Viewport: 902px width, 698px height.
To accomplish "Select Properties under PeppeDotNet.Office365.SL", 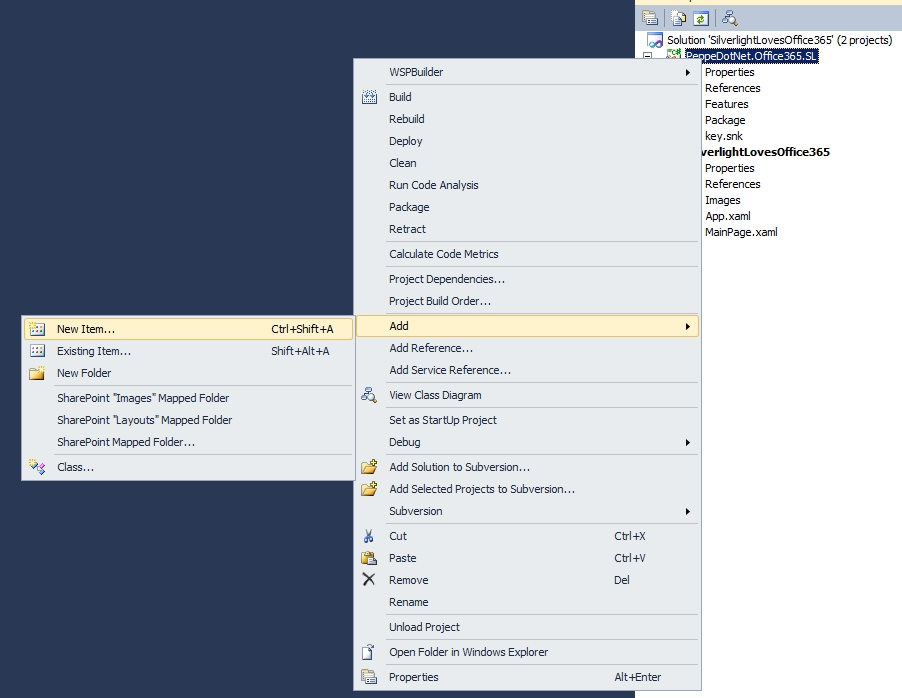I will (x=729, y=72).
